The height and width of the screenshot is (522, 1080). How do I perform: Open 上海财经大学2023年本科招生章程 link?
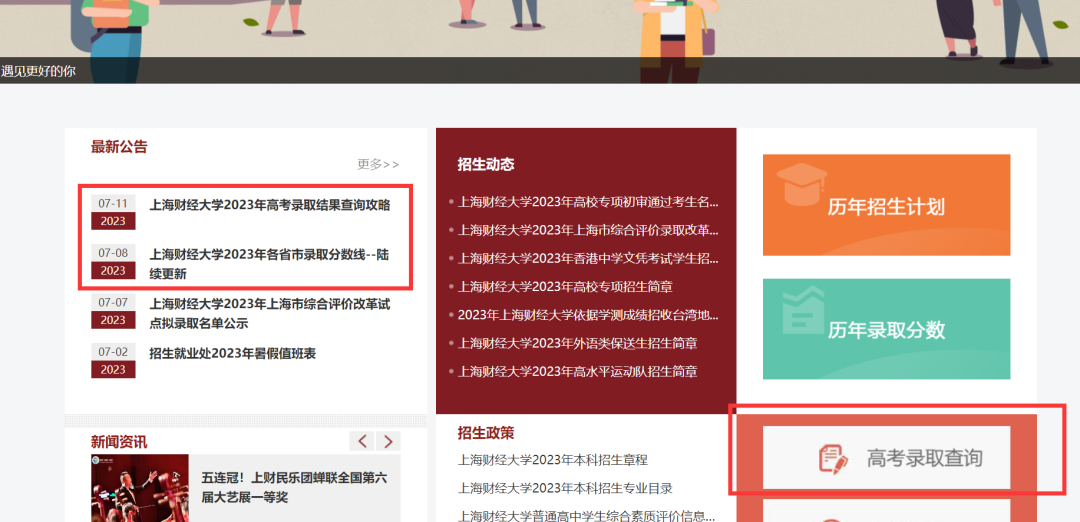(x=552, y=460)
